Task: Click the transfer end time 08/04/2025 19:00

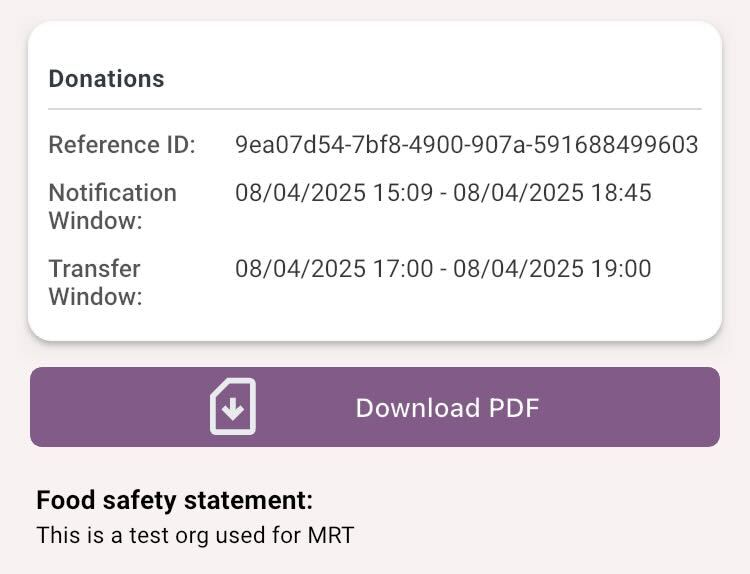Action: click(x=552, y=268)
